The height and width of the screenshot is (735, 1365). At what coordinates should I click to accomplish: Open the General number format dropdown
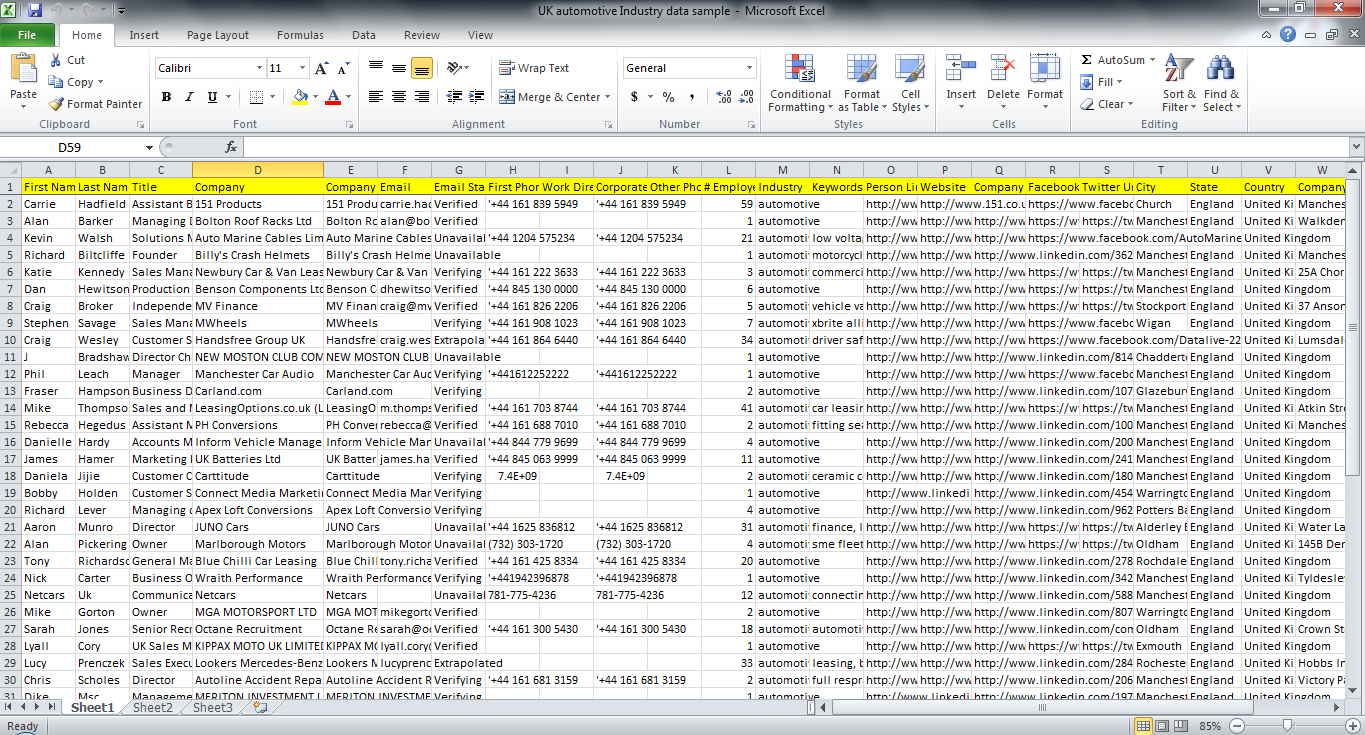pos(749,68)
